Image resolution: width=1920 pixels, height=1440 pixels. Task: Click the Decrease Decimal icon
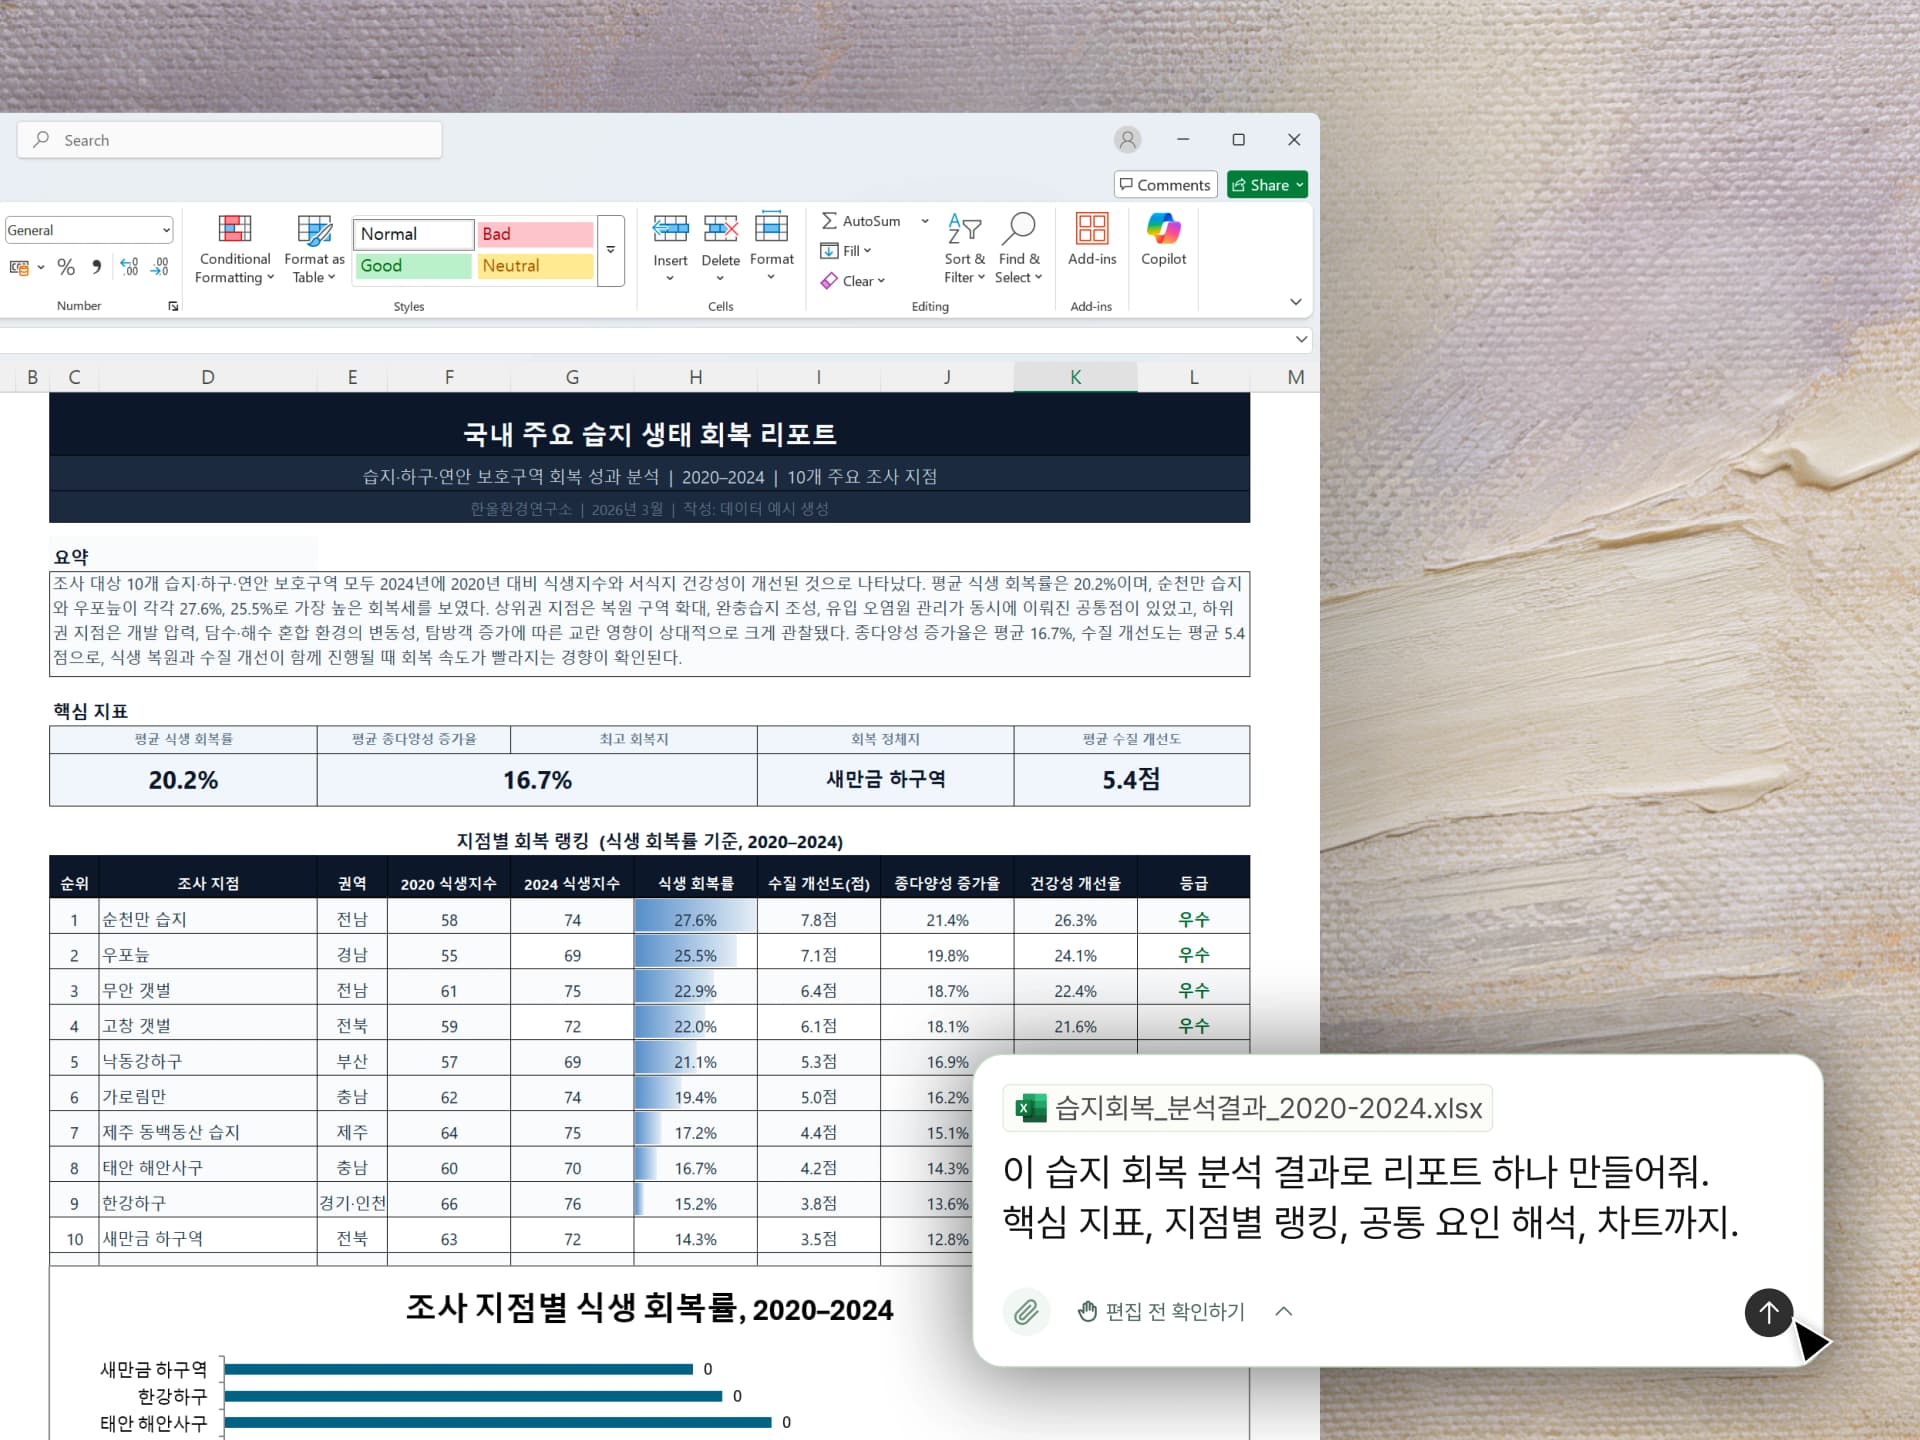click(160, 267)
